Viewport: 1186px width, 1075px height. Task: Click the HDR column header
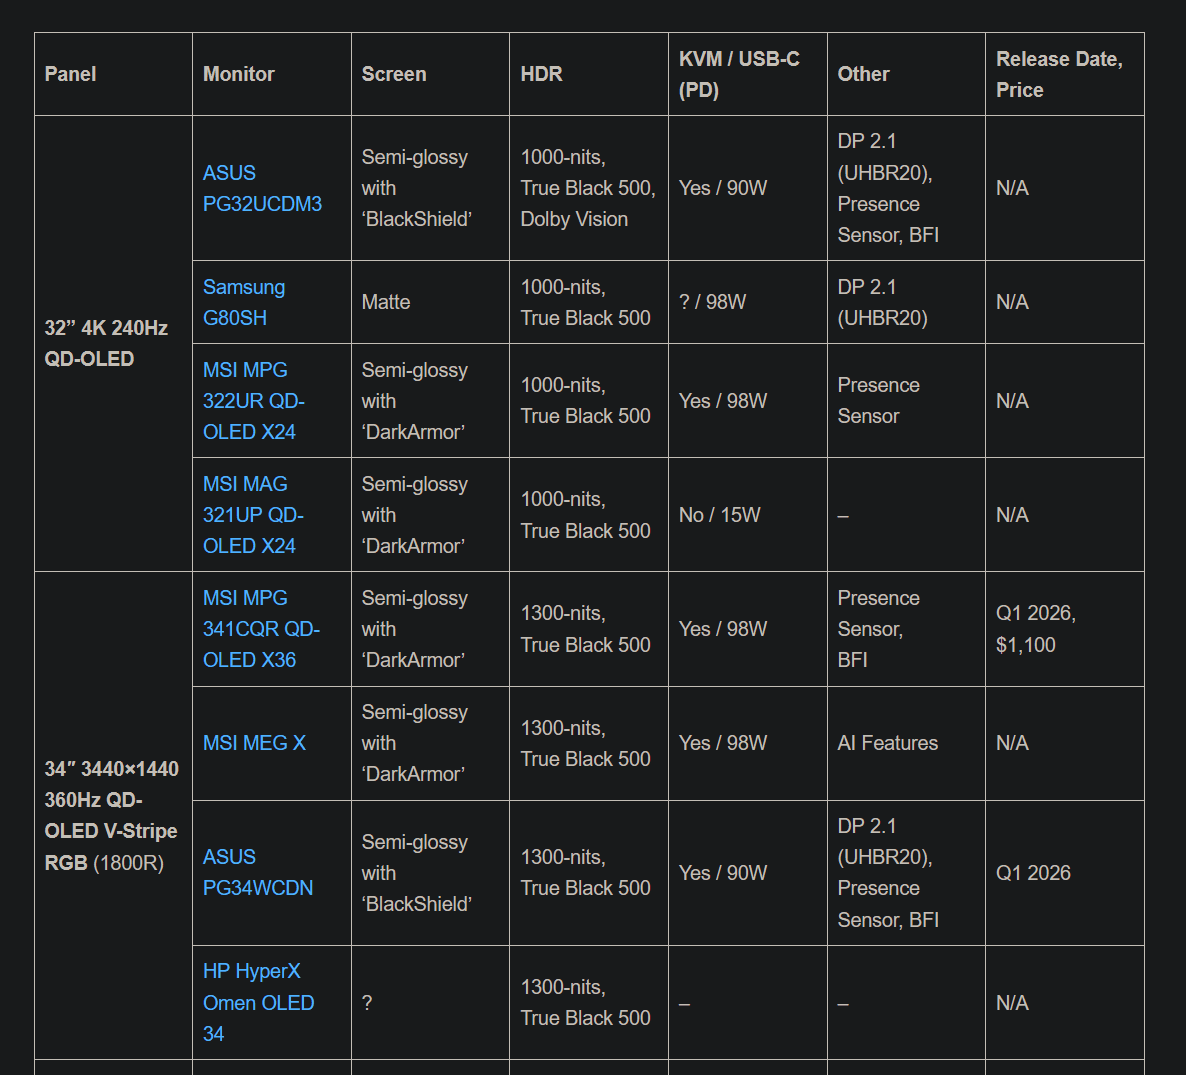pyautogui.click(x=541, y=74)
